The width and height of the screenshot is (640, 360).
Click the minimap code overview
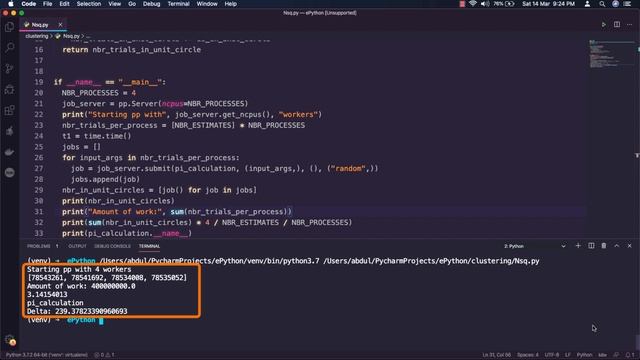611,54
